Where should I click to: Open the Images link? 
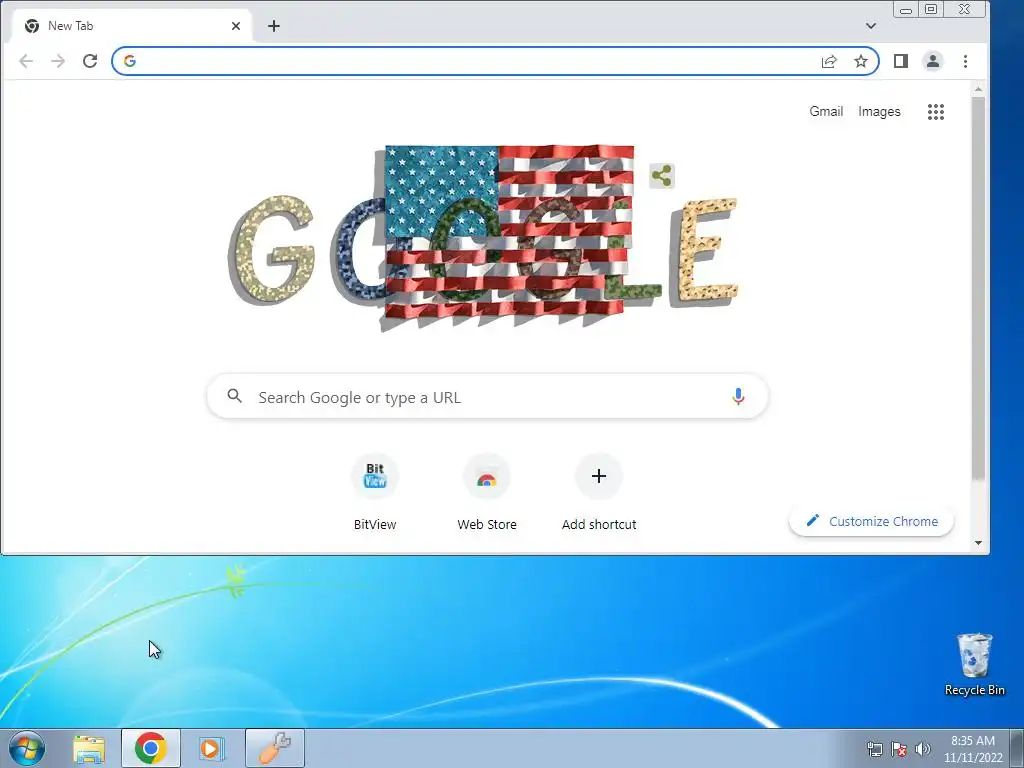coord(879,112)
